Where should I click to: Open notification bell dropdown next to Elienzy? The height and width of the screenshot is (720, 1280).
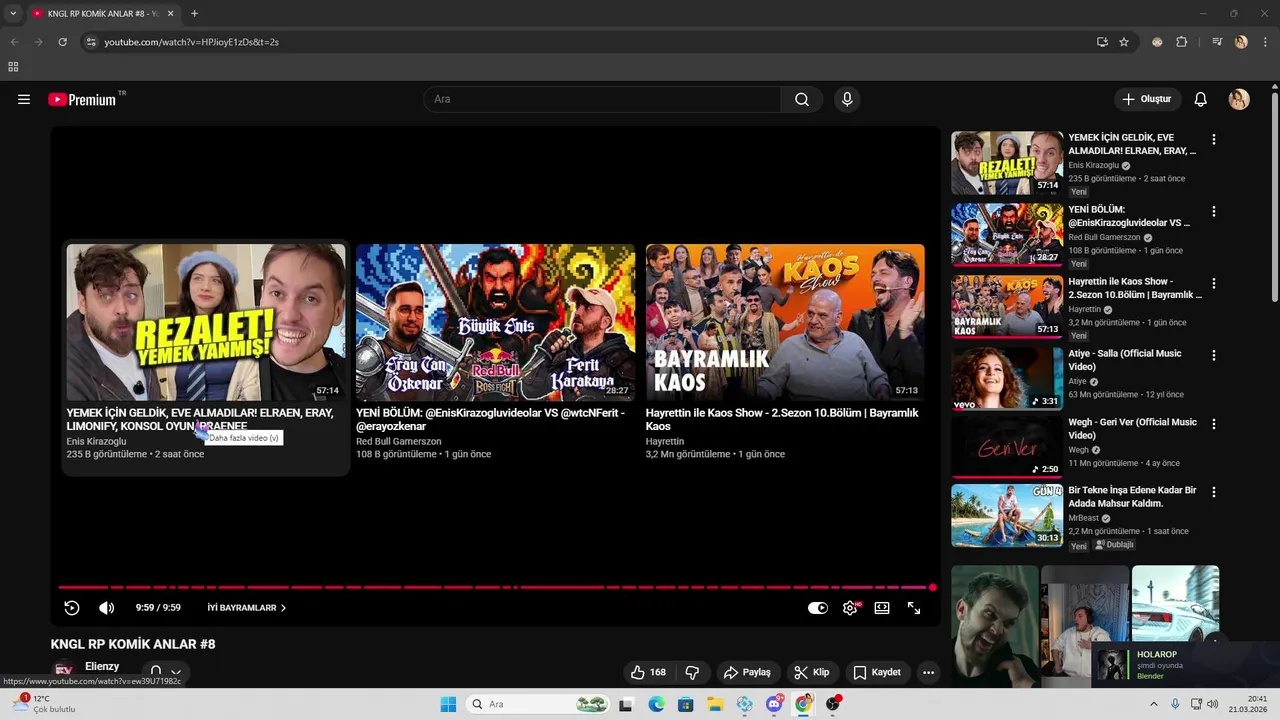165,672
